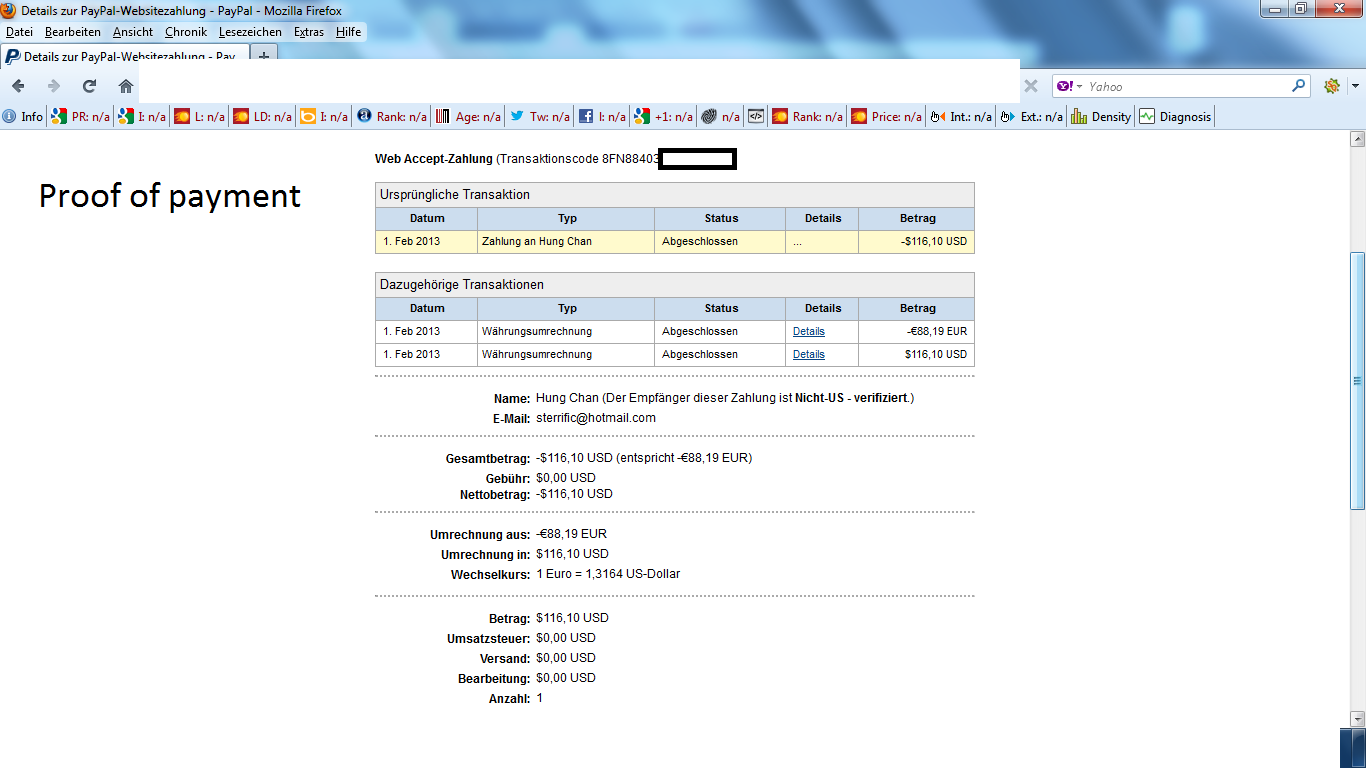
Task: Expand dropdown arrow beside gear icon
Action: point(1355,86)
